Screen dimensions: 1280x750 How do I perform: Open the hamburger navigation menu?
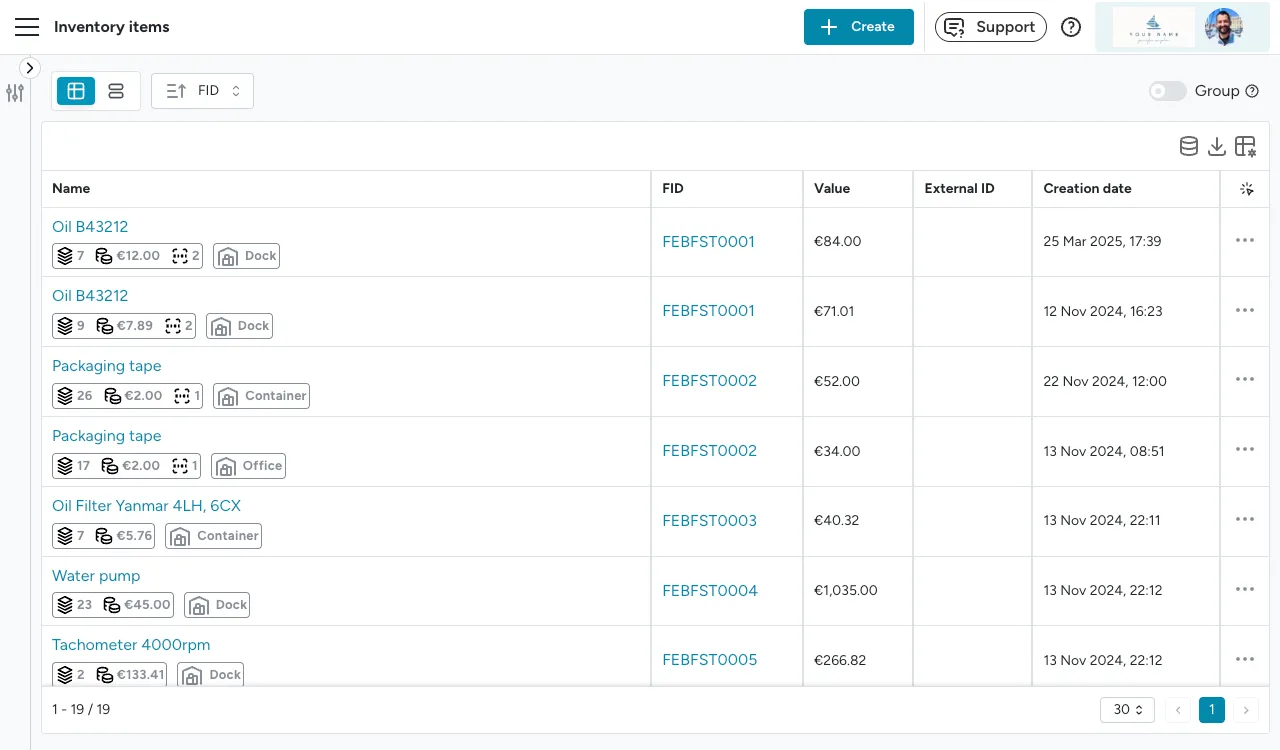(27, 27)
